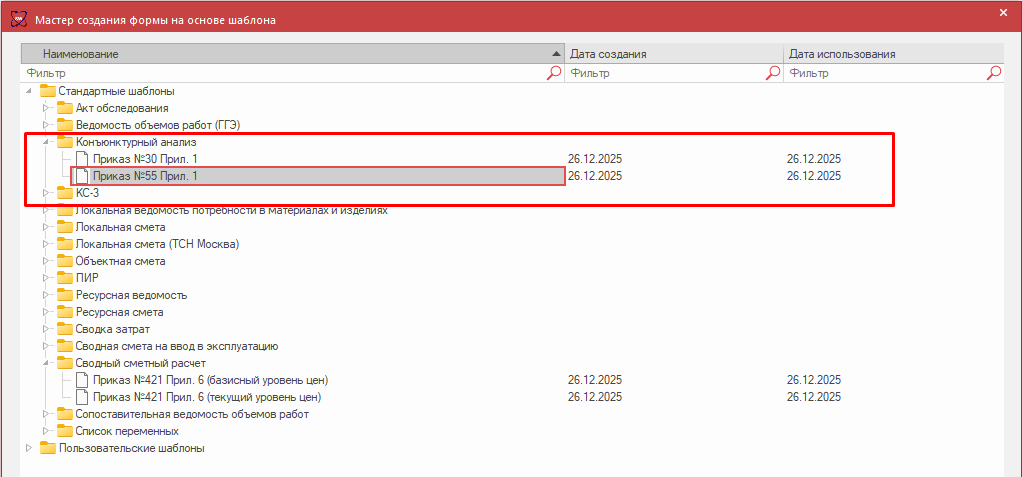The height and width of the screenshot is (477, 1022).
Task: Expand the Пользовательские шаблоны node
Action: point(28,448)
